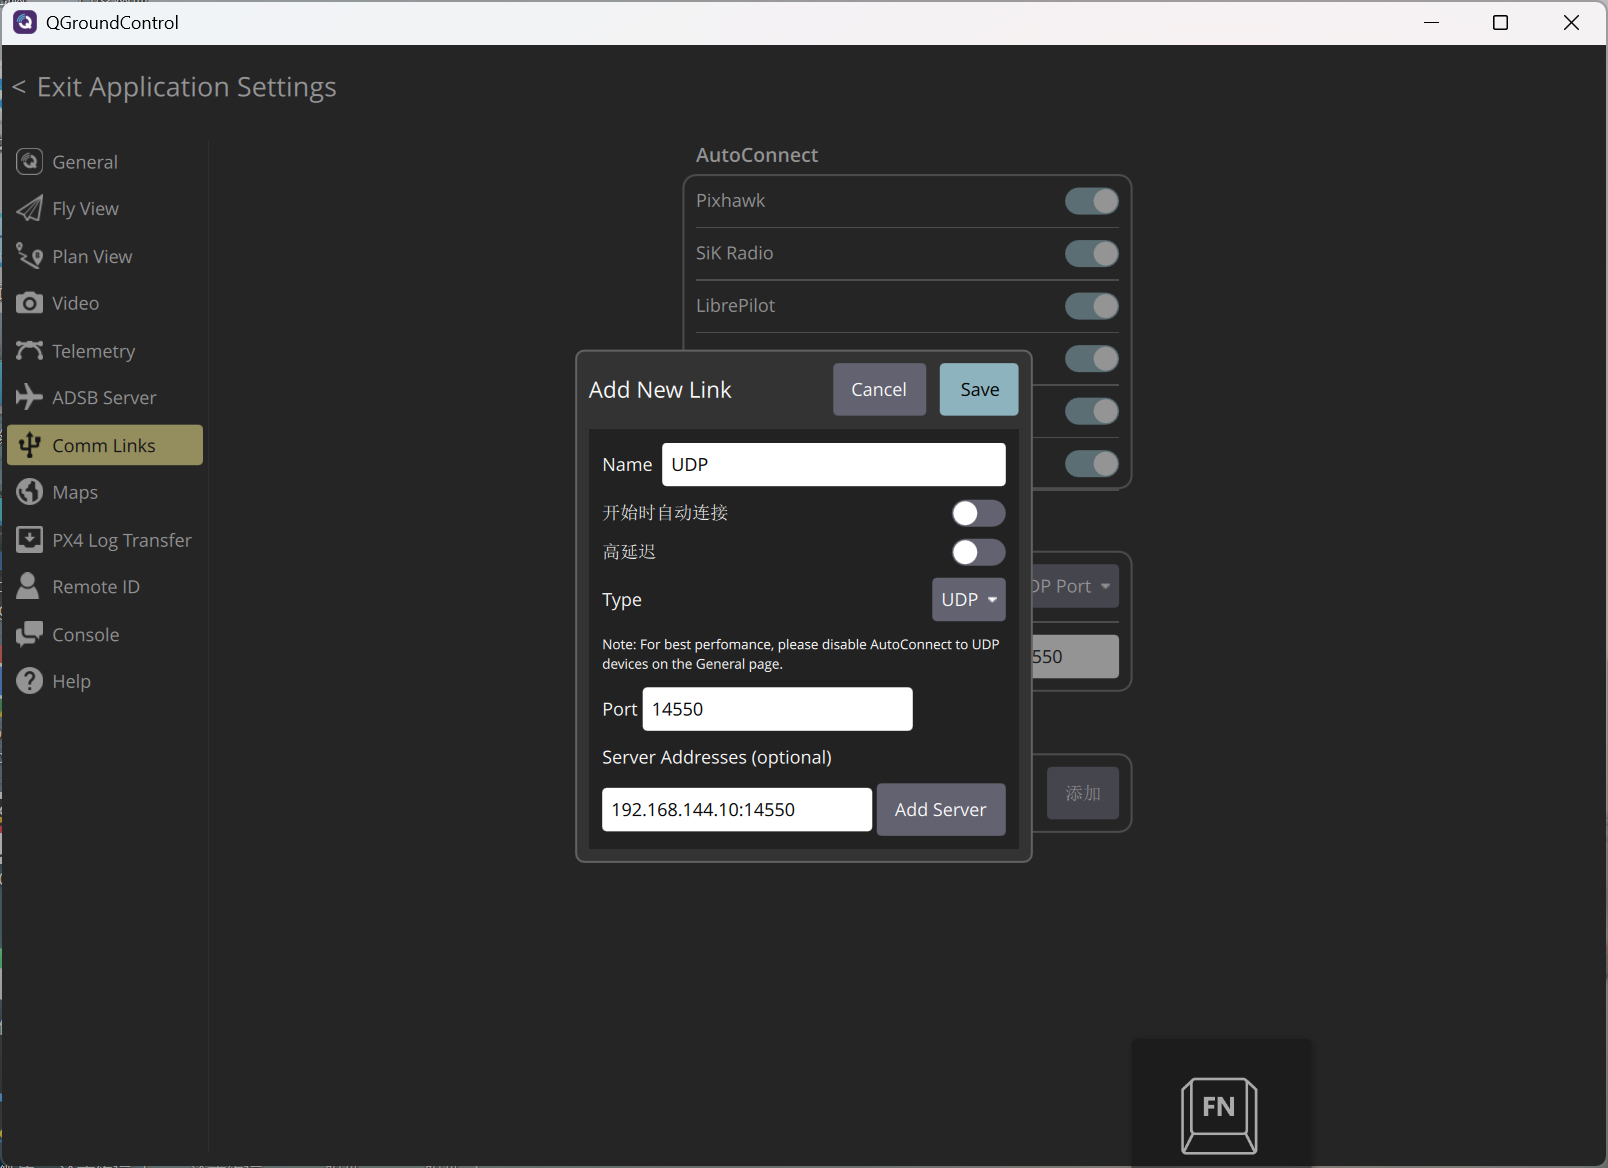This screenshot has height=1168, width=1608.
Task: Toggle LibrePilot AutoConnect switch
Action: point(1091,306)
